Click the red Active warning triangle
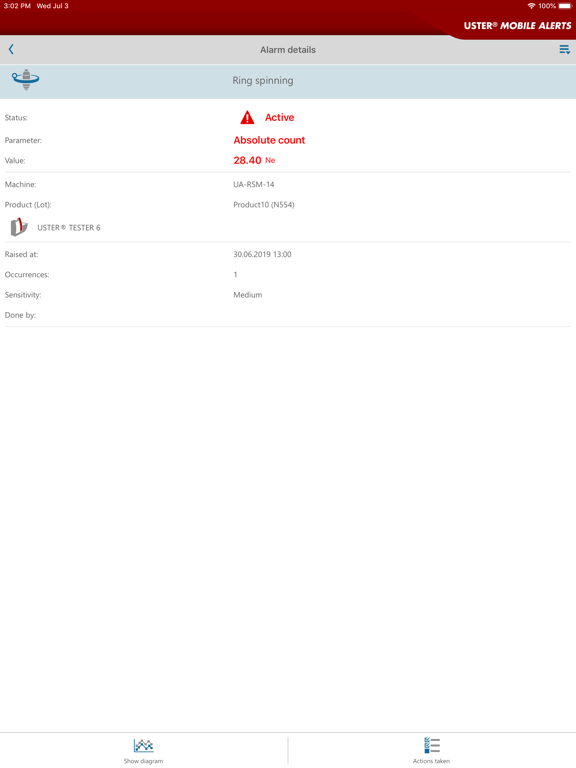Viewport: 576px width, 768px height. pyautogui.click(x=247, y=118)
